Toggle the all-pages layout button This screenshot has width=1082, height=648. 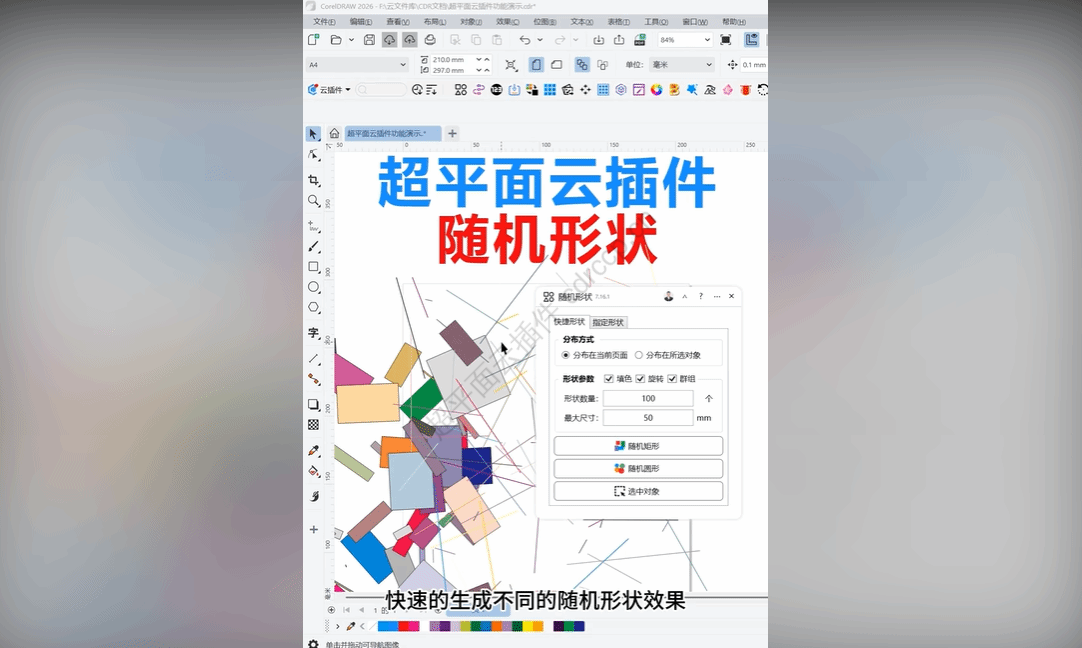582,65
